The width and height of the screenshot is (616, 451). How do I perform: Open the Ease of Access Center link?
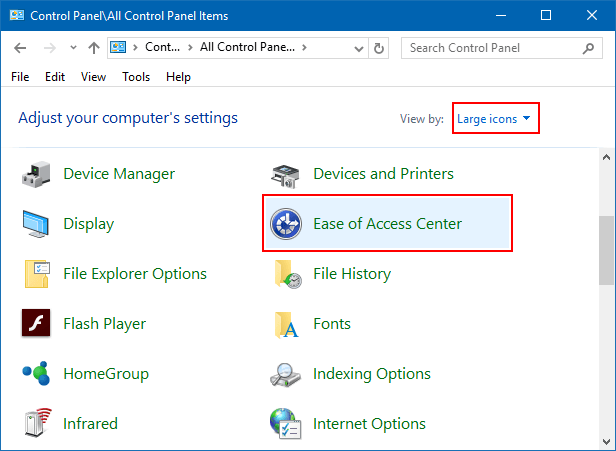coord(388,224)
